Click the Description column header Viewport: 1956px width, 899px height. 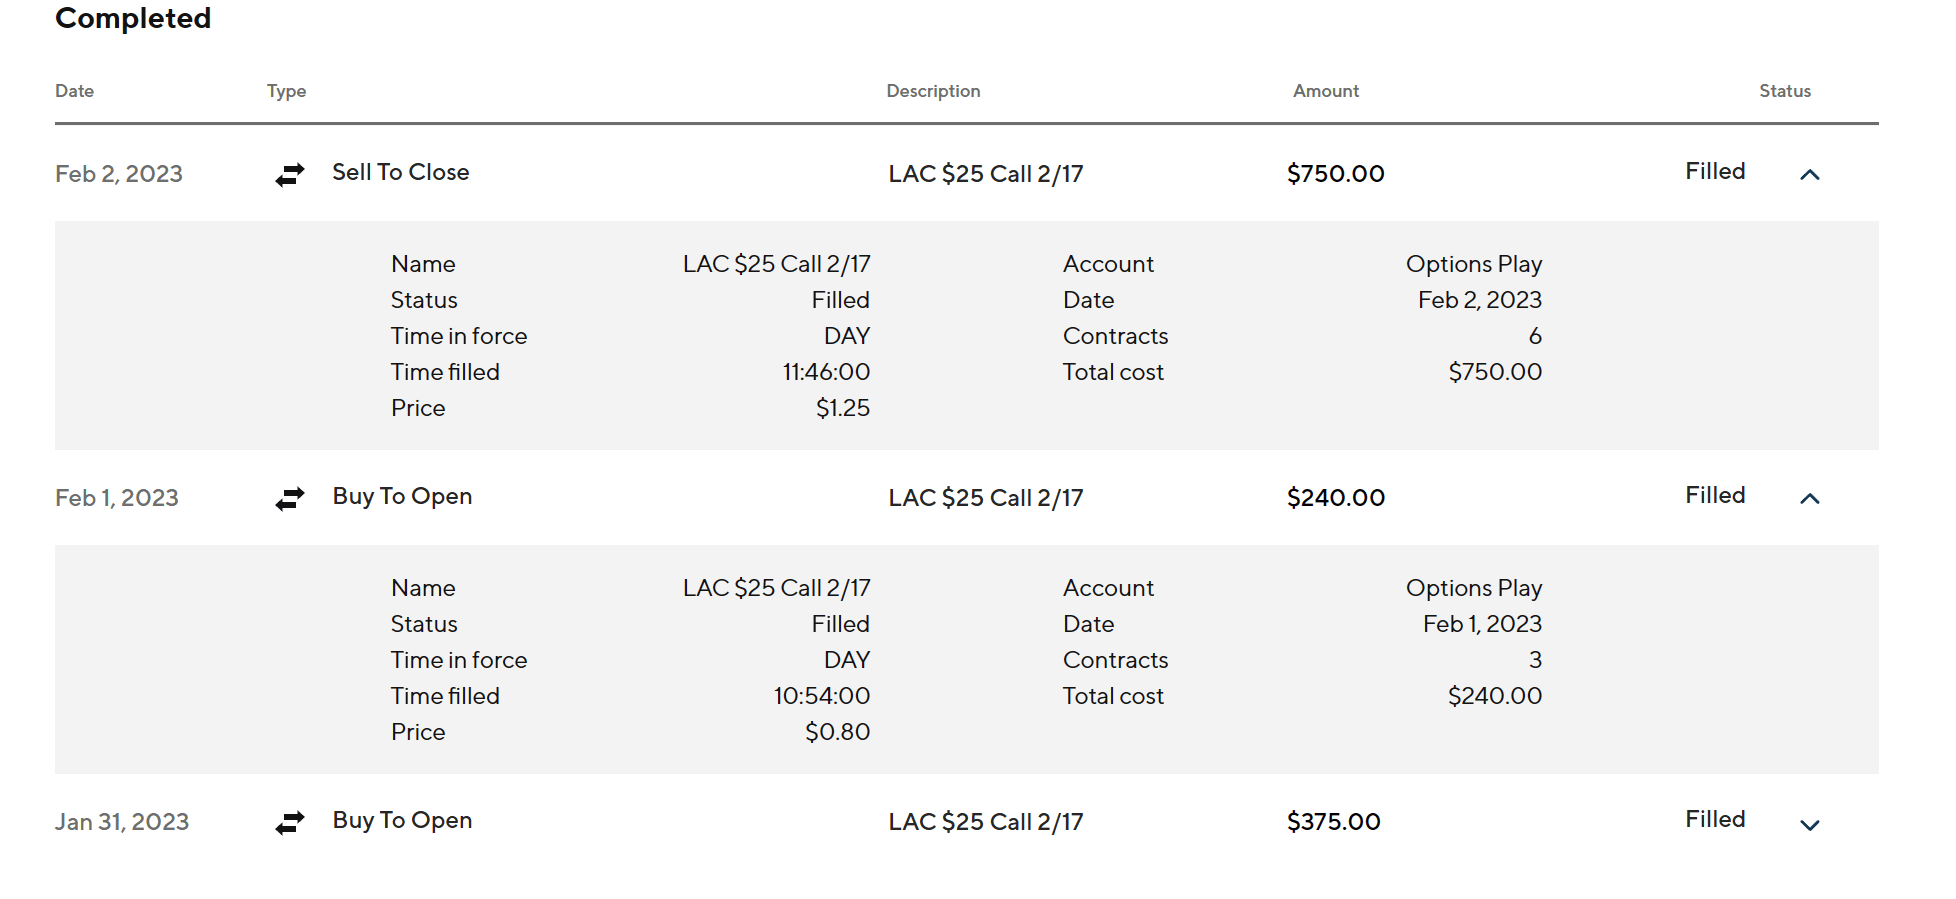(x=933, y=91)
